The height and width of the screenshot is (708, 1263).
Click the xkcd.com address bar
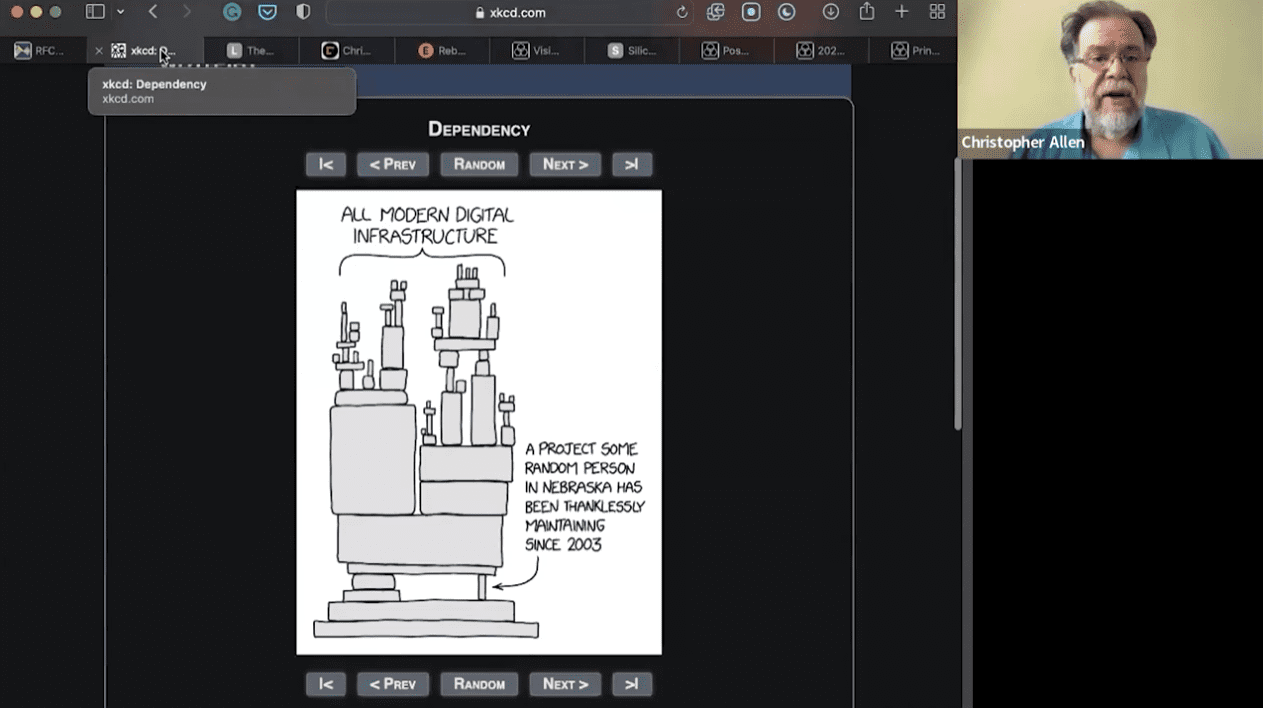pos(510,13)
